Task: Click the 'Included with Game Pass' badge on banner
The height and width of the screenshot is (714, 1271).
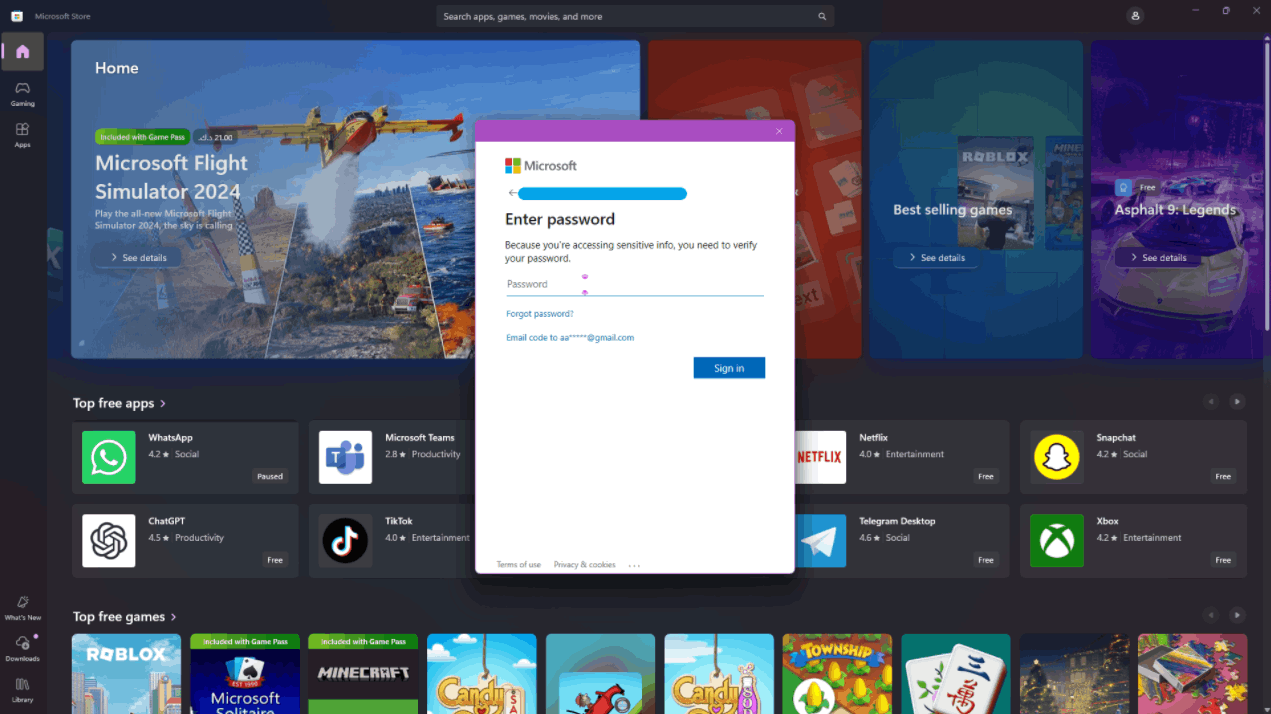Action: coord(142,137)
